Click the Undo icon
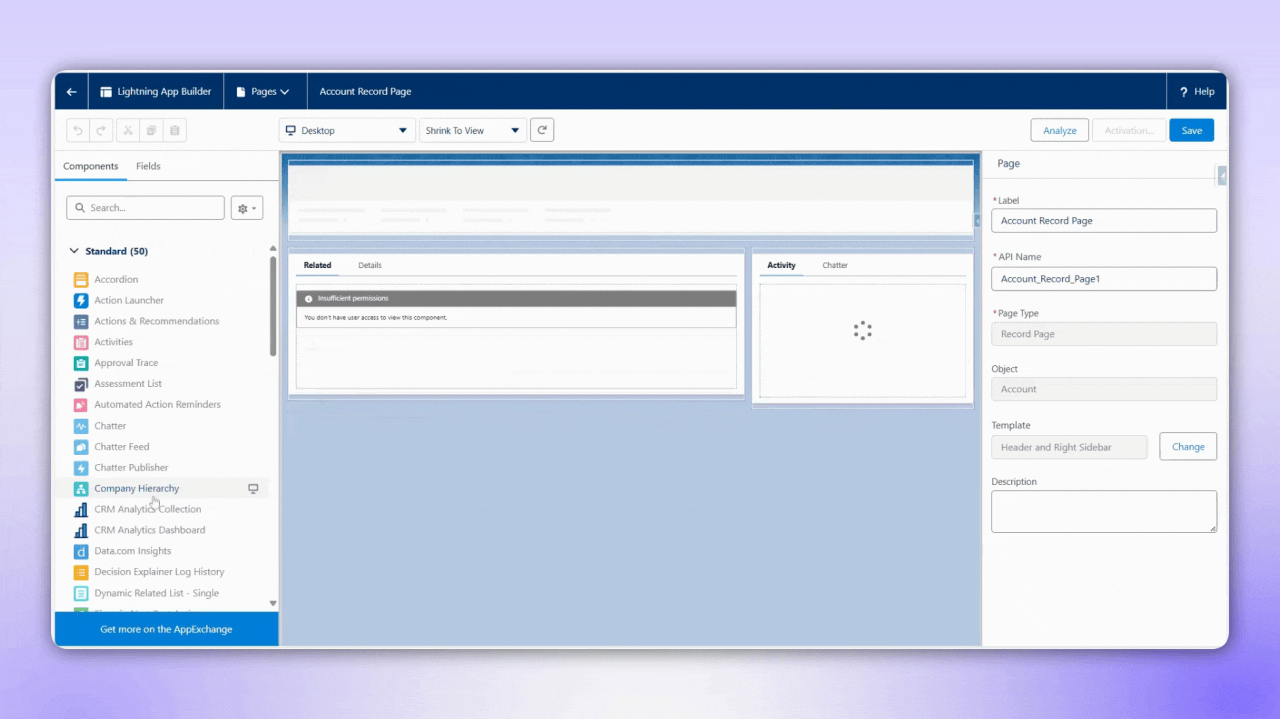Screen dimensions: 1280x719 78,130
